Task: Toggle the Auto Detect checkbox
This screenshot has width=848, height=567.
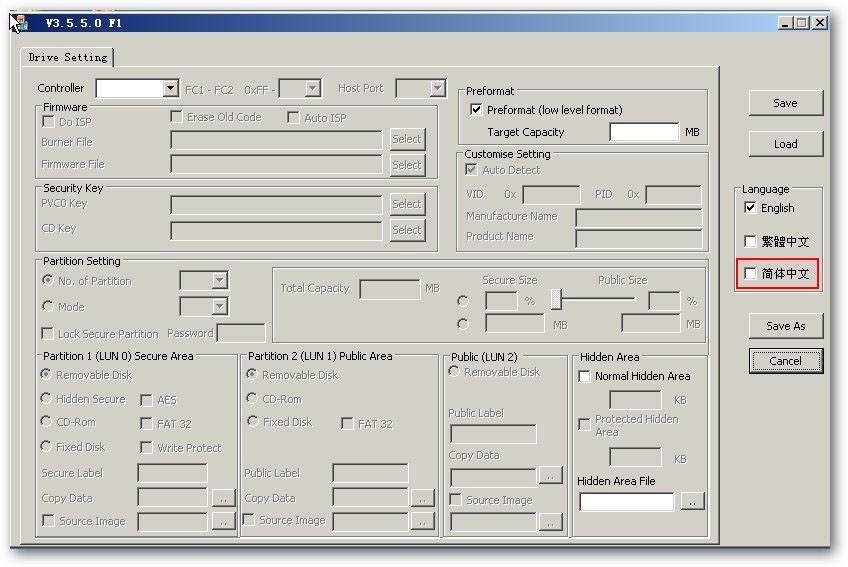Action: pos(471,170)
